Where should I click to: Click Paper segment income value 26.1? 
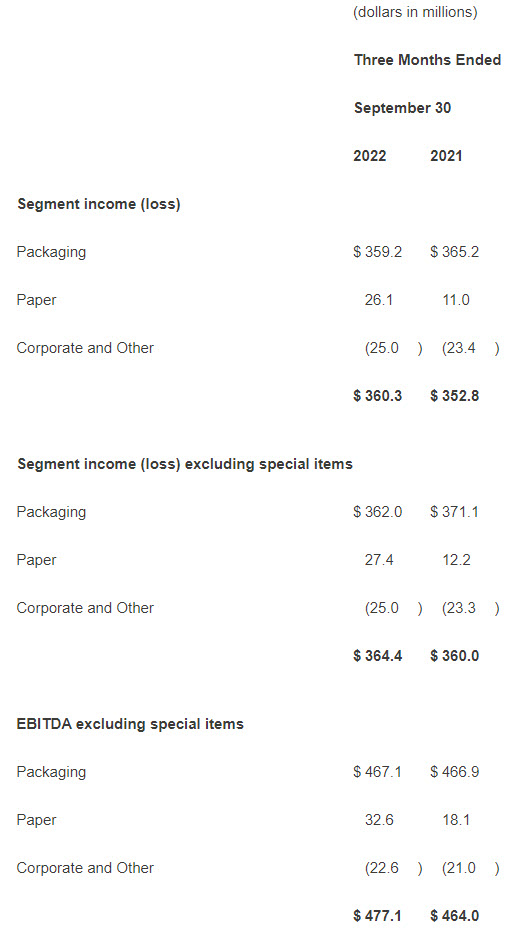pos(379,300)
